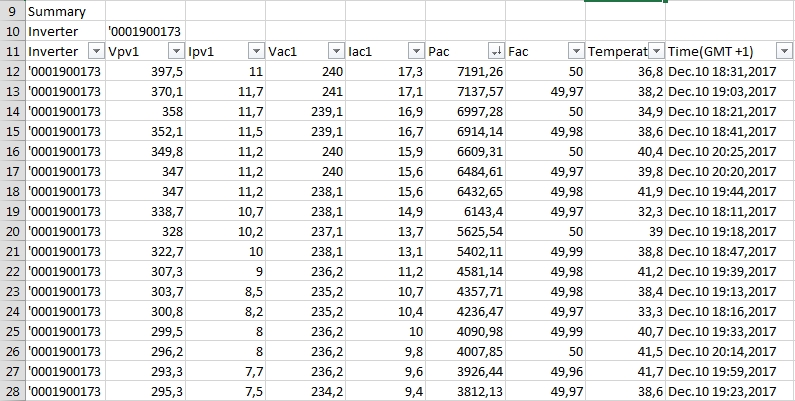
Task: Open the sorted Pac column filter button
Action: pos(496,51)
